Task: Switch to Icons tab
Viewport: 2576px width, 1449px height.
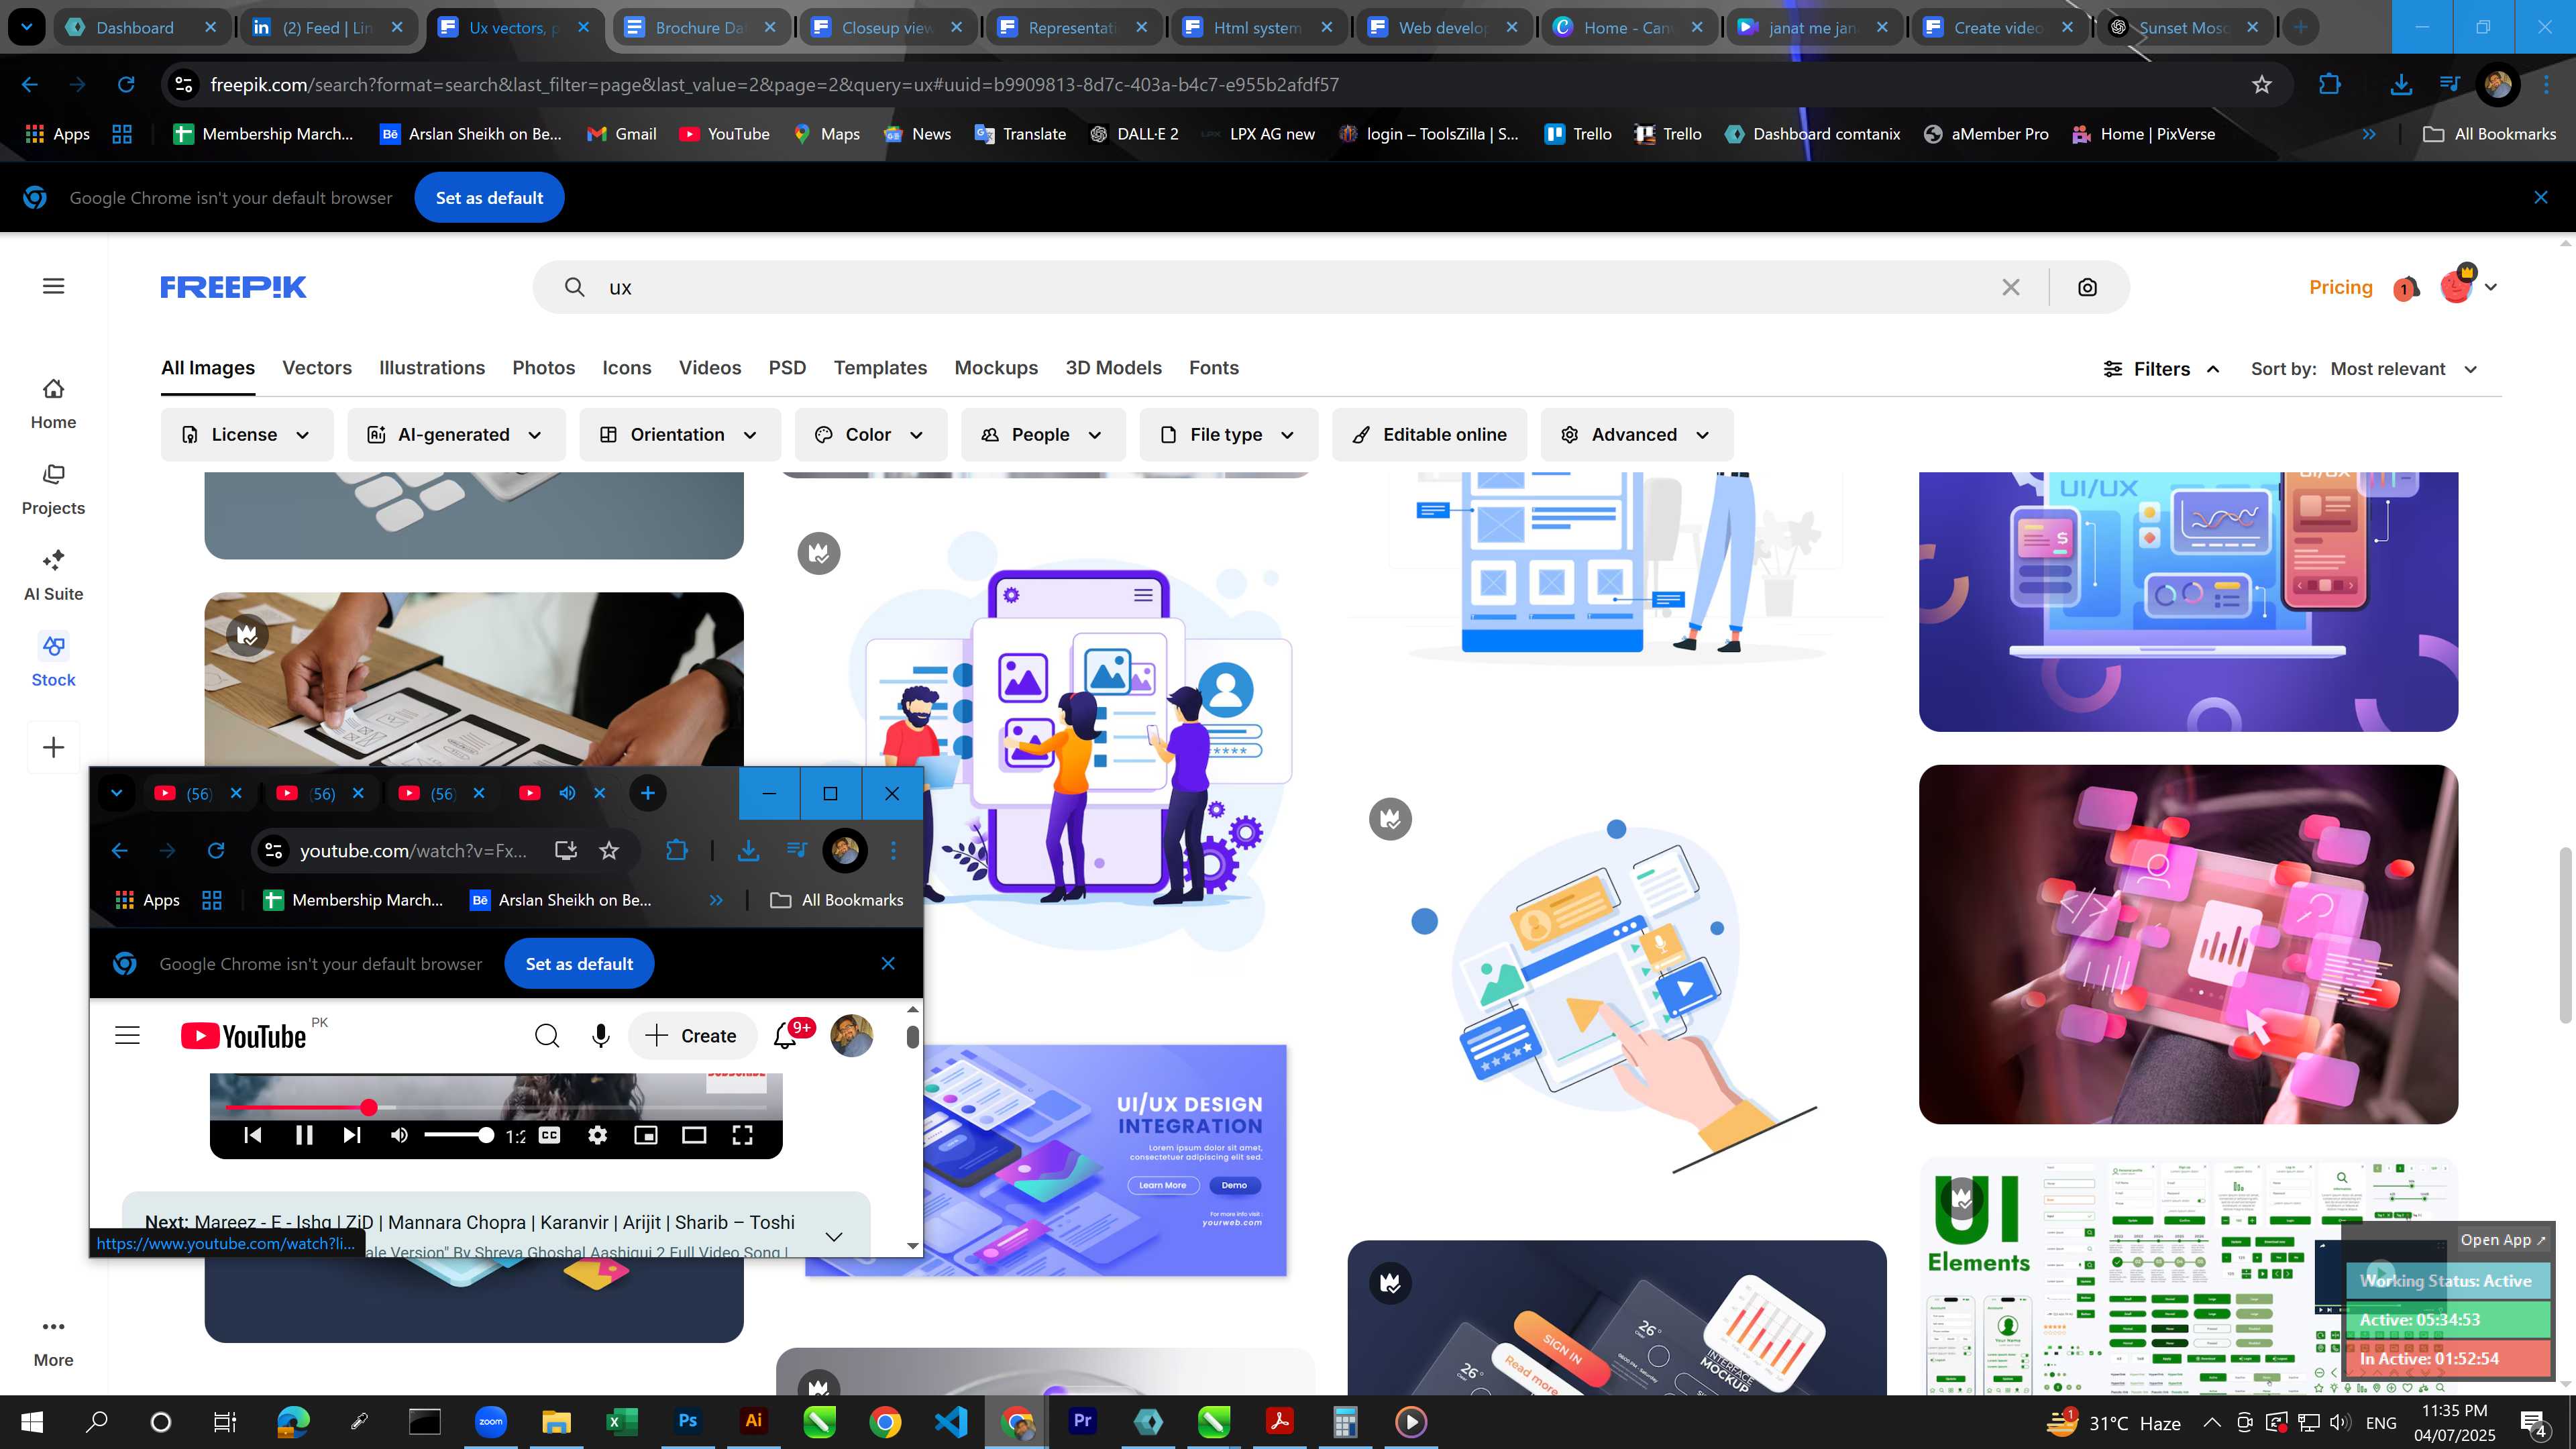Action: [x=627, y=368]
